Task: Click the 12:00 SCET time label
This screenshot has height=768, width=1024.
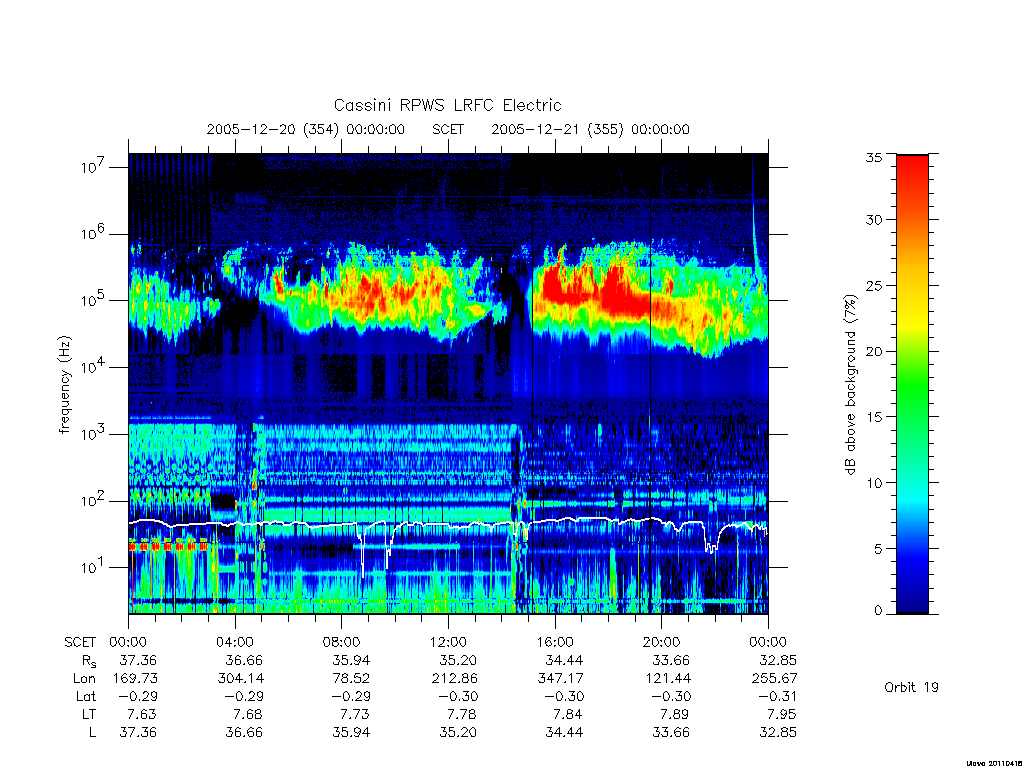Action: 448,642
